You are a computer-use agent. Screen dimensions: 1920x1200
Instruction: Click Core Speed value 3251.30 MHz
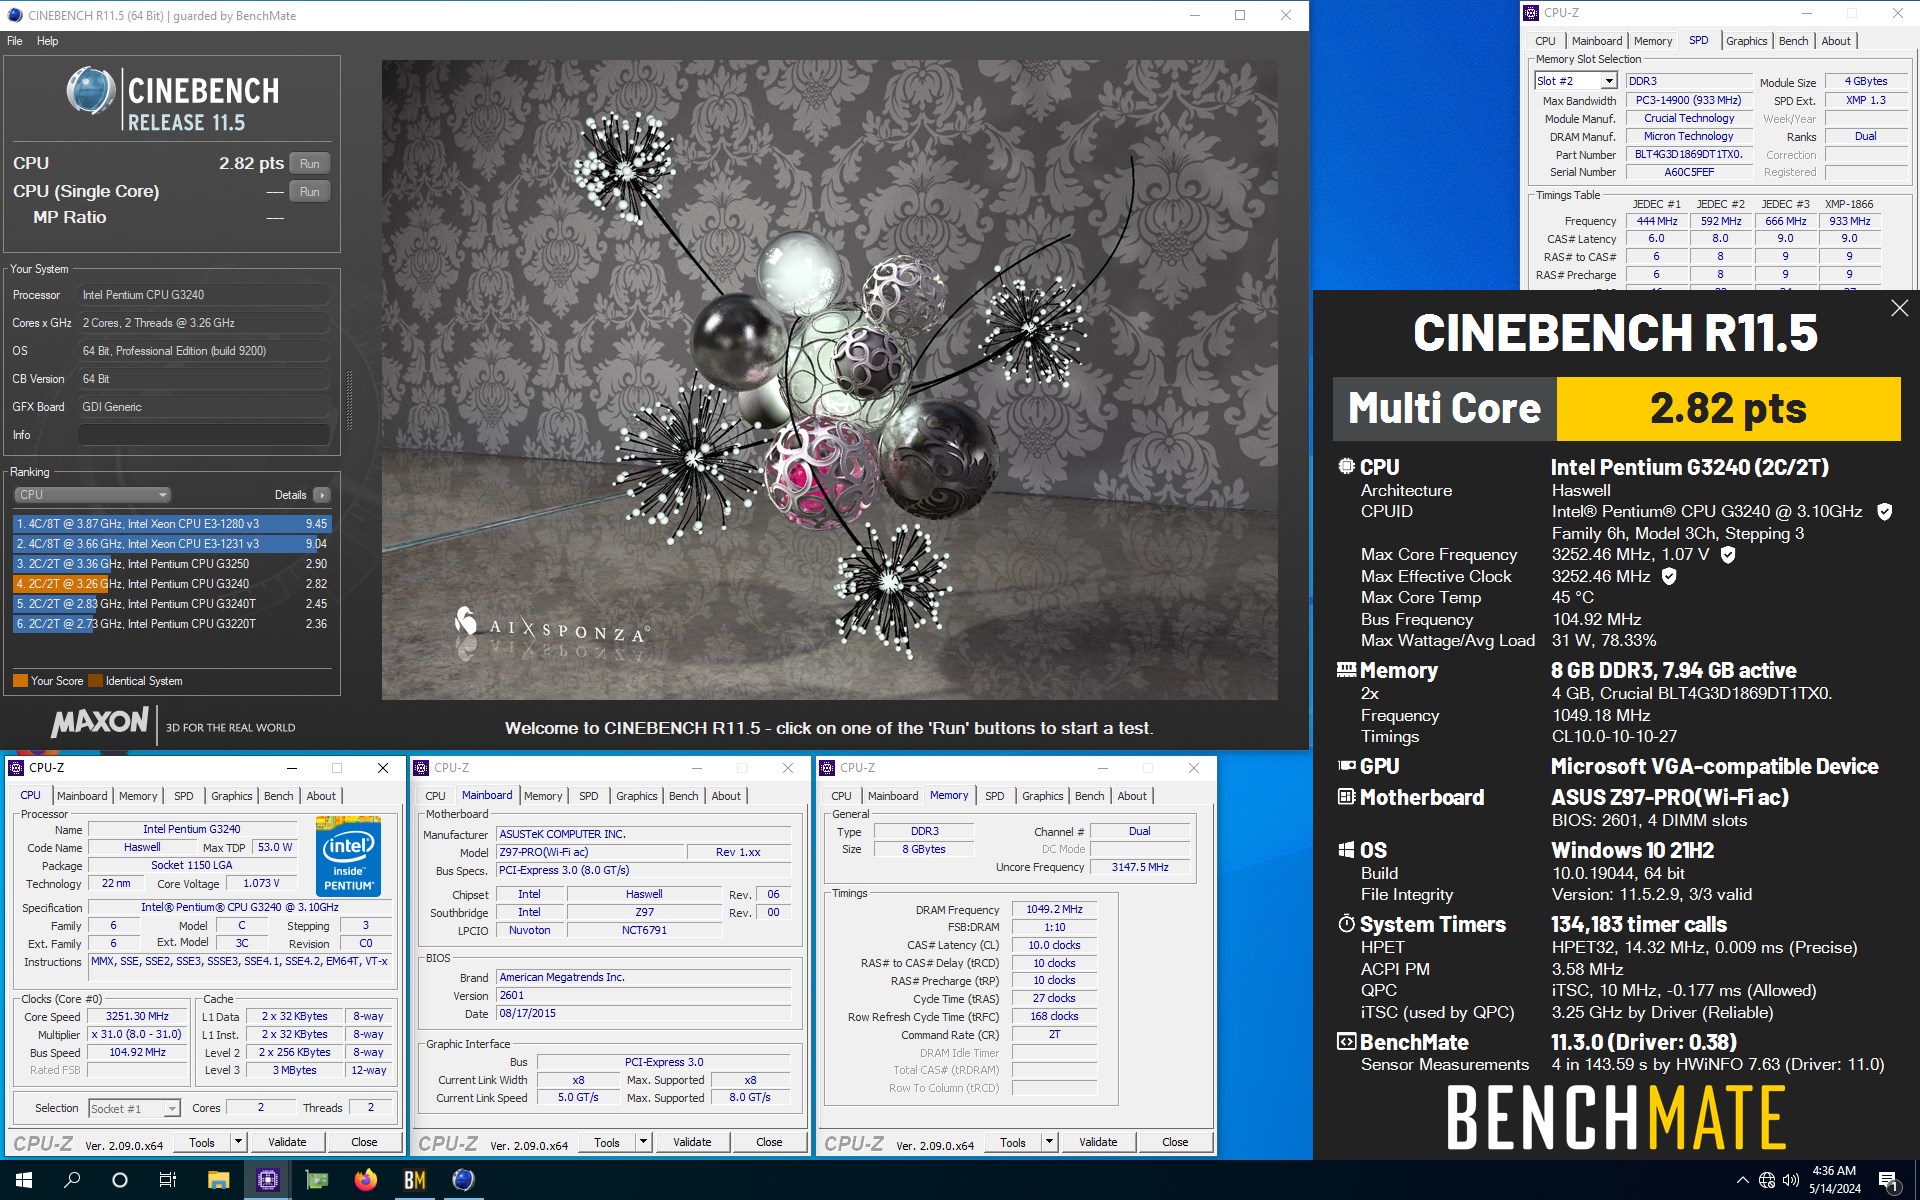pos(138,1016)
